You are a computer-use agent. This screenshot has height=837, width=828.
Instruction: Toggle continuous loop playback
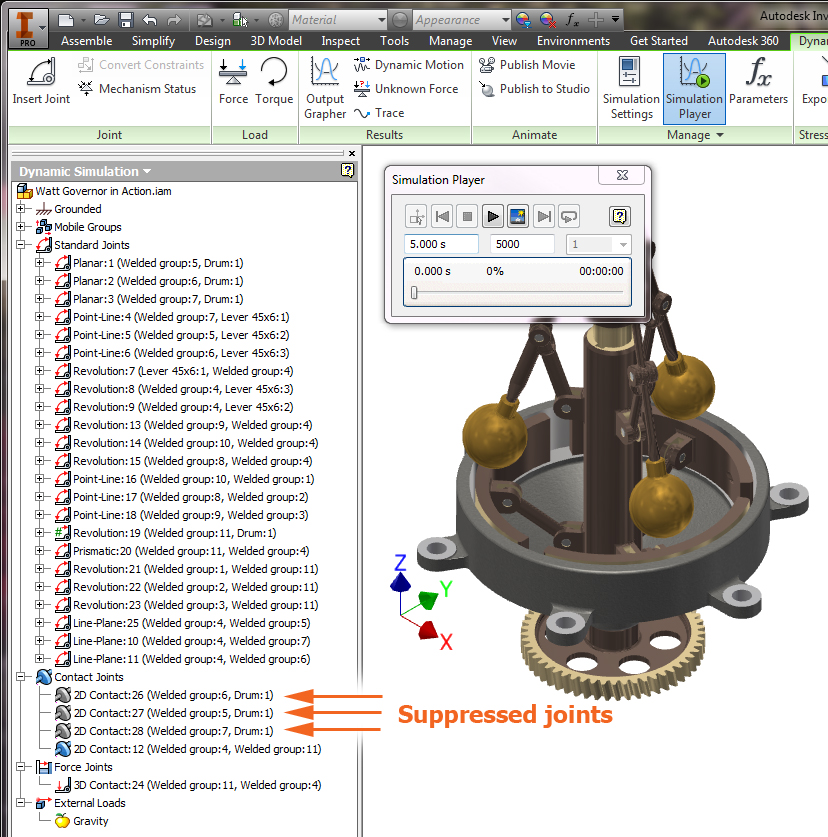coord(569,216)
